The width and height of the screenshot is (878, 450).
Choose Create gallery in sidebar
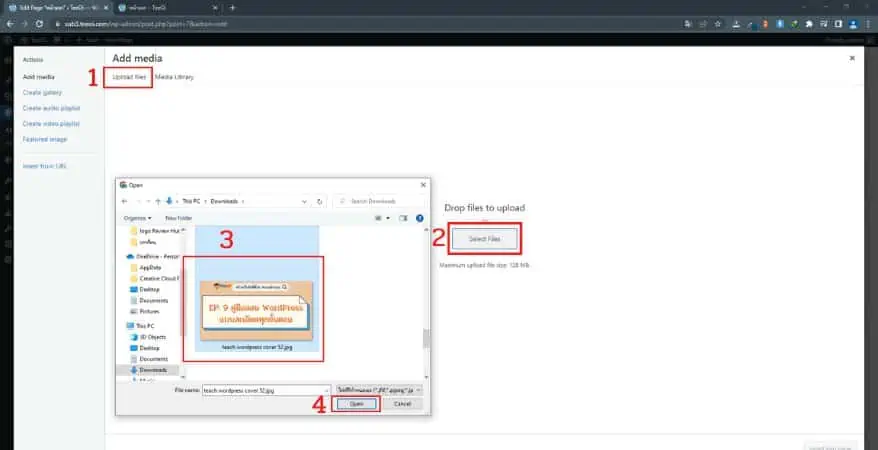(x=42, y=92)
